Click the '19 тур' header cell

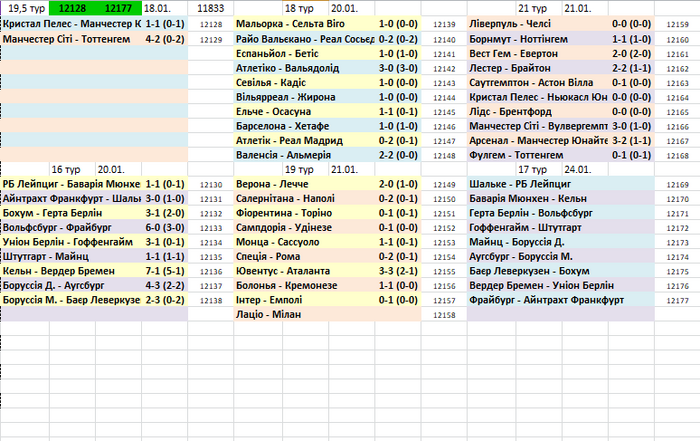coord(306,170)
